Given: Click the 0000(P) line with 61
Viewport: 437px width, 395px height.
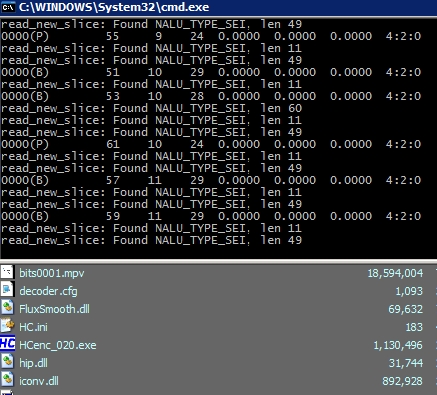Looking at the screenshot, I should tap(211, 144).
